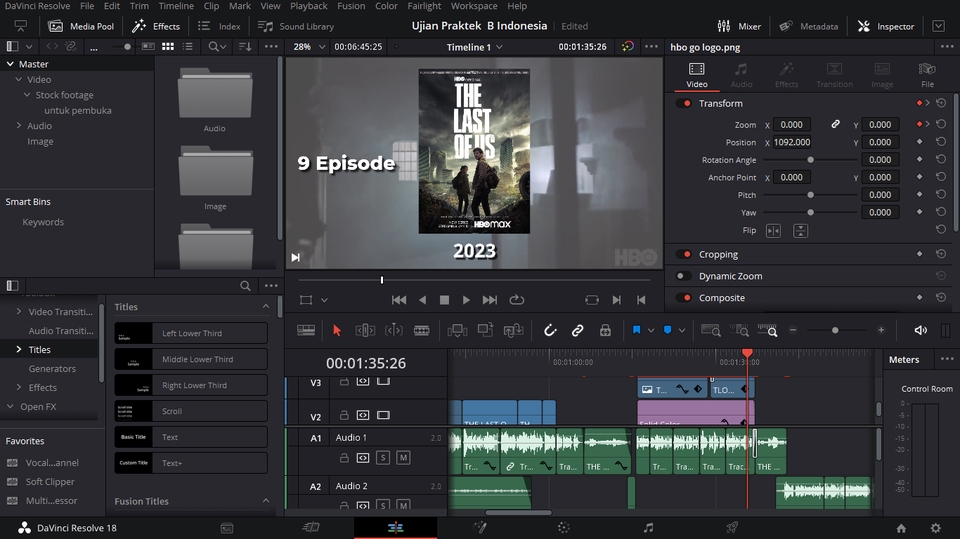Solo the Audio 1 track
The height and width of the screenshot is (539, 960).
[383, 458]
